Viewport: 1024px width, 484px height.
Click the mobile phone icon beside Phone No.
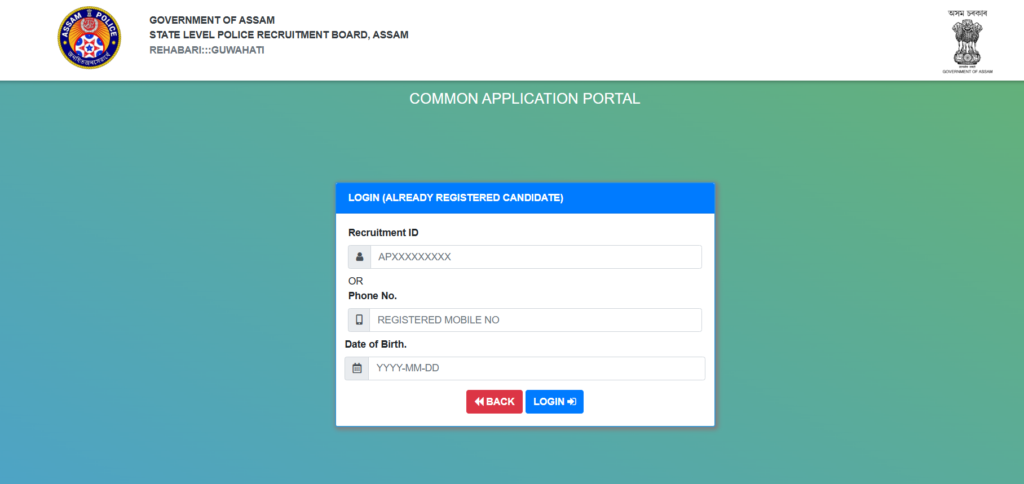(359, 320)
